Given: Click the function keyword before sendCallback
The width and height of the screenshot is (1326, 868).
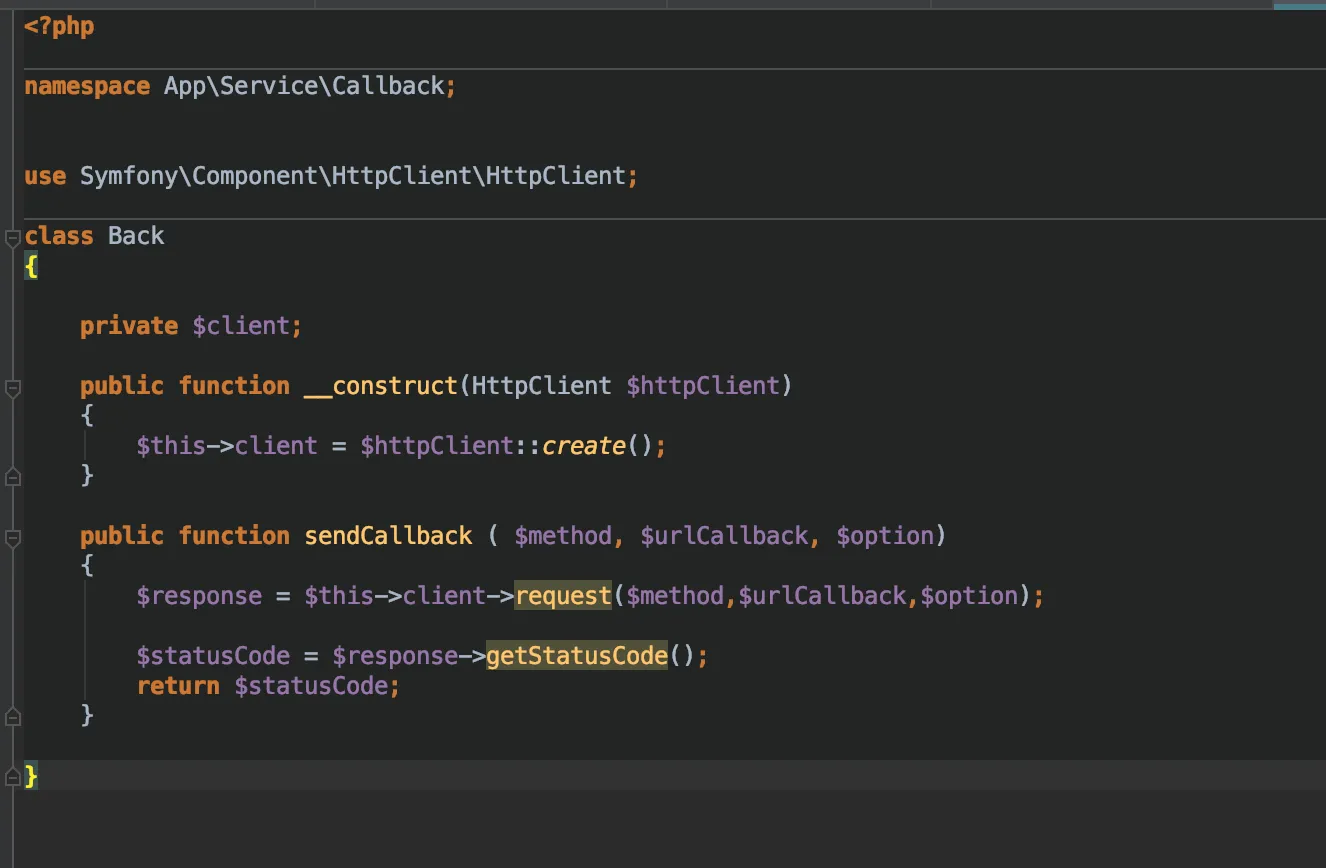Looking at the screenshot, I should [234, 536].
